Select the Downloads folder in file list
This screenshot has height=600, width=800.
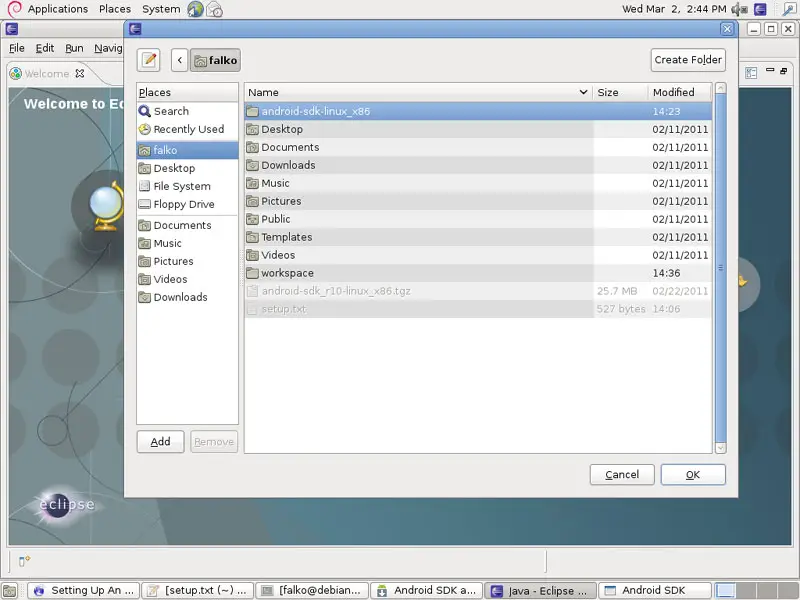click(478, 165)
